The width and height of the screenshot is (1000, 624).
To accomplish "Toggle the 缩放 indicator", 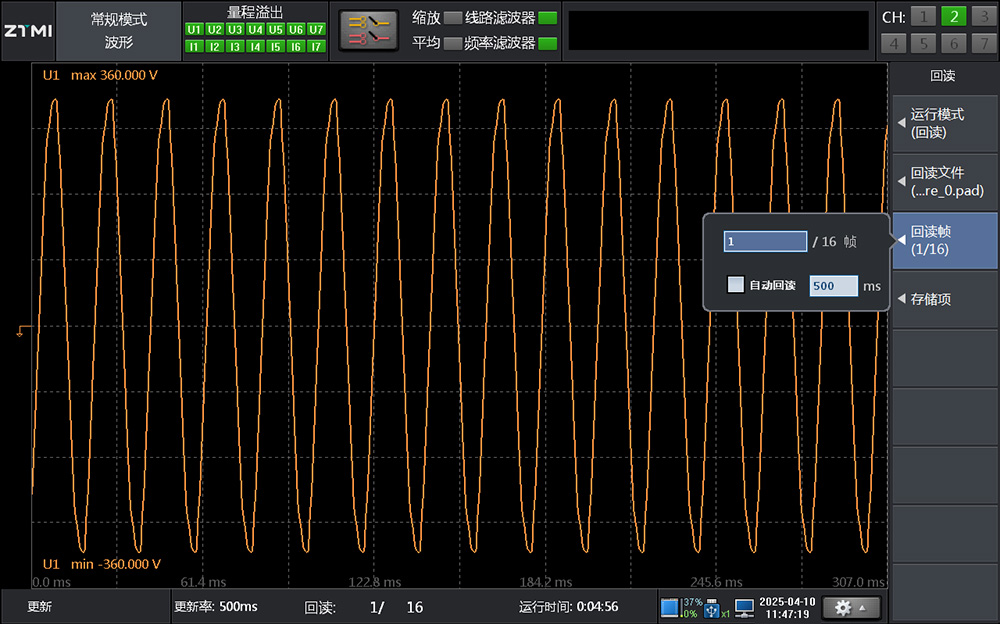I will [x=453, y=18].
